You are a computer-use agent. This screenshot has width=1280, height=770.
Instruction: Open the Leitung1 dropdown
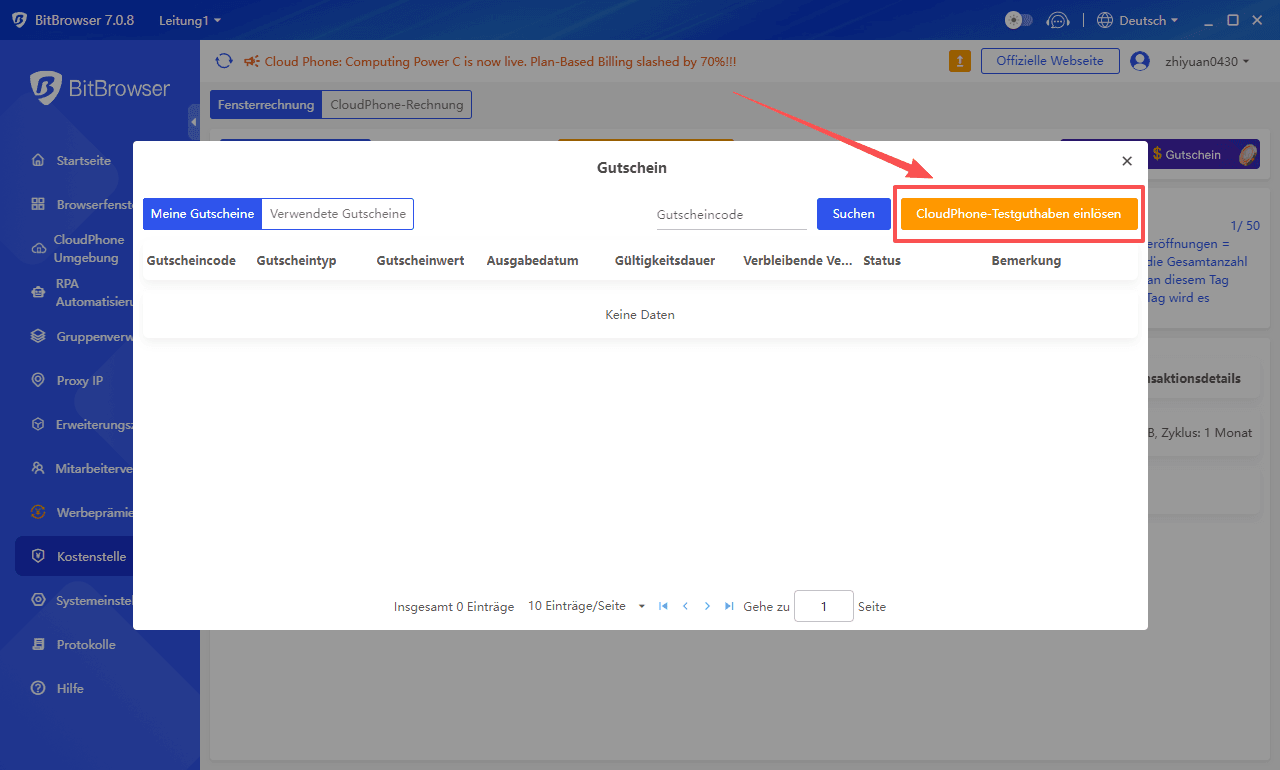pyautogui.click(x=189, y=19)
